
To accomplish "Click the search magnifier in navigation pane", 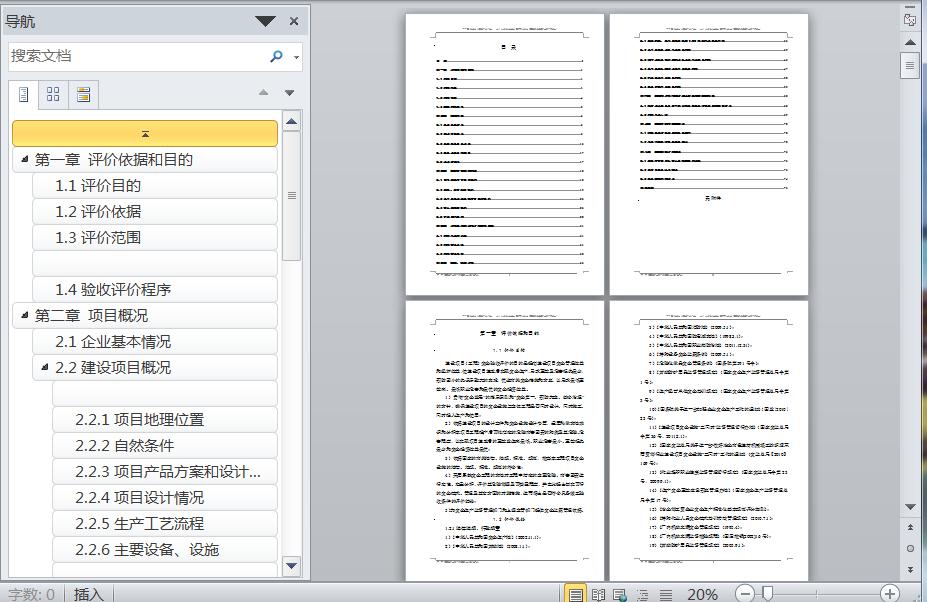I will (277, 57).
